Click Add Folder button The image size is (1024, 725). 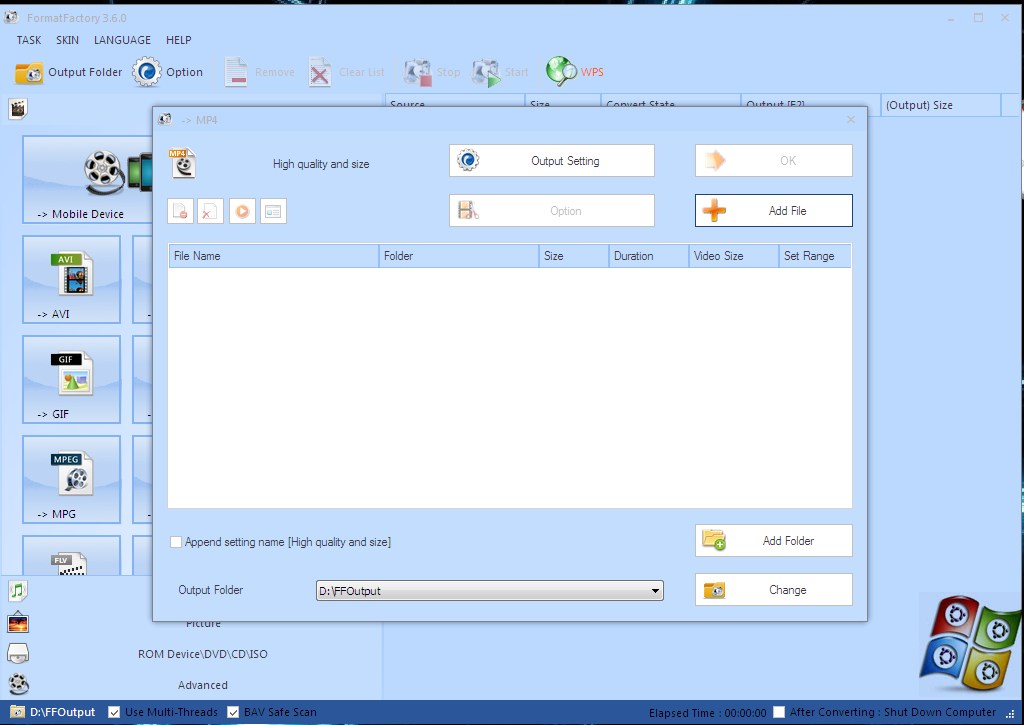(x=774, y=541)
